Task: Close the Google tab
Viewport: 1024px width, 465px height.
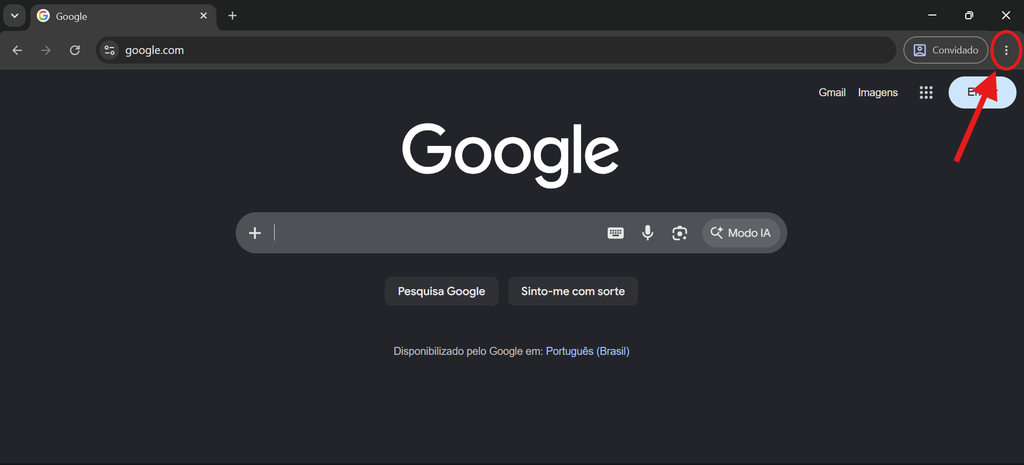Action: tap(204, 16)
